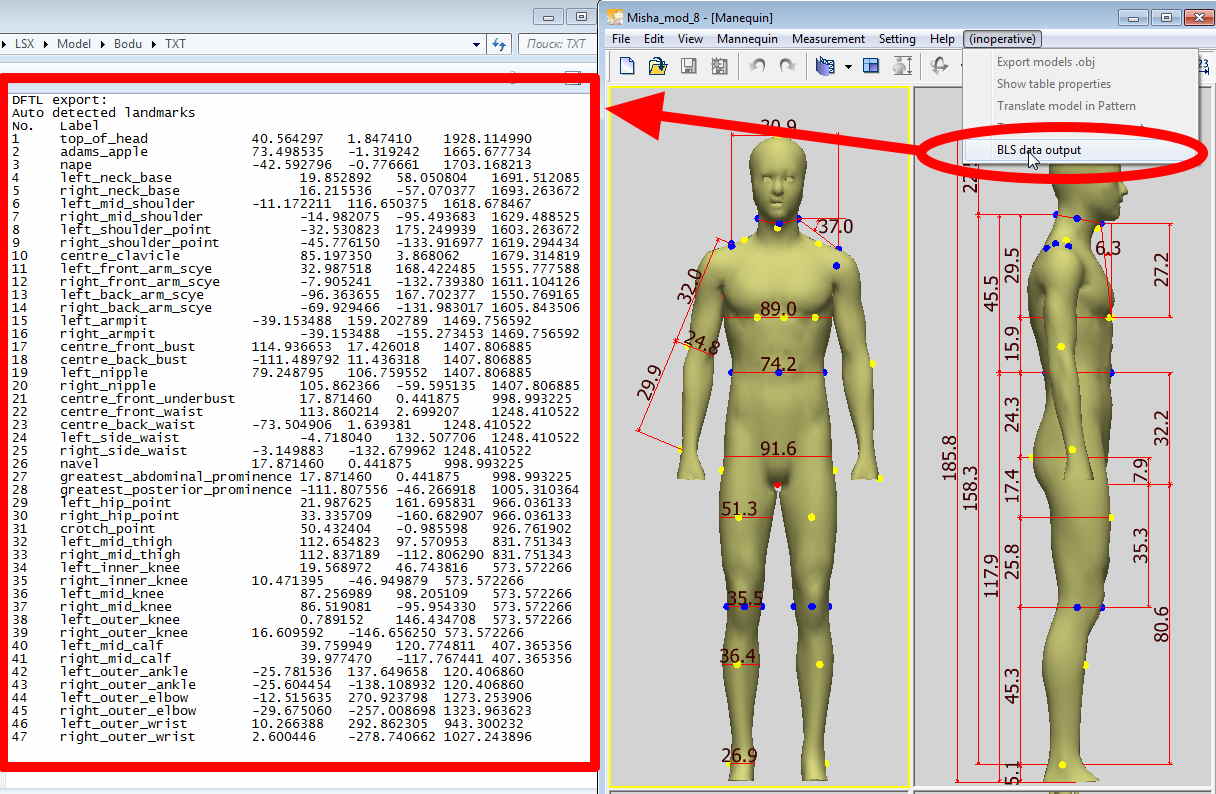Click the TXT search input field
The width and height of the screenshot is (1216, 794).
click(556, 44)
